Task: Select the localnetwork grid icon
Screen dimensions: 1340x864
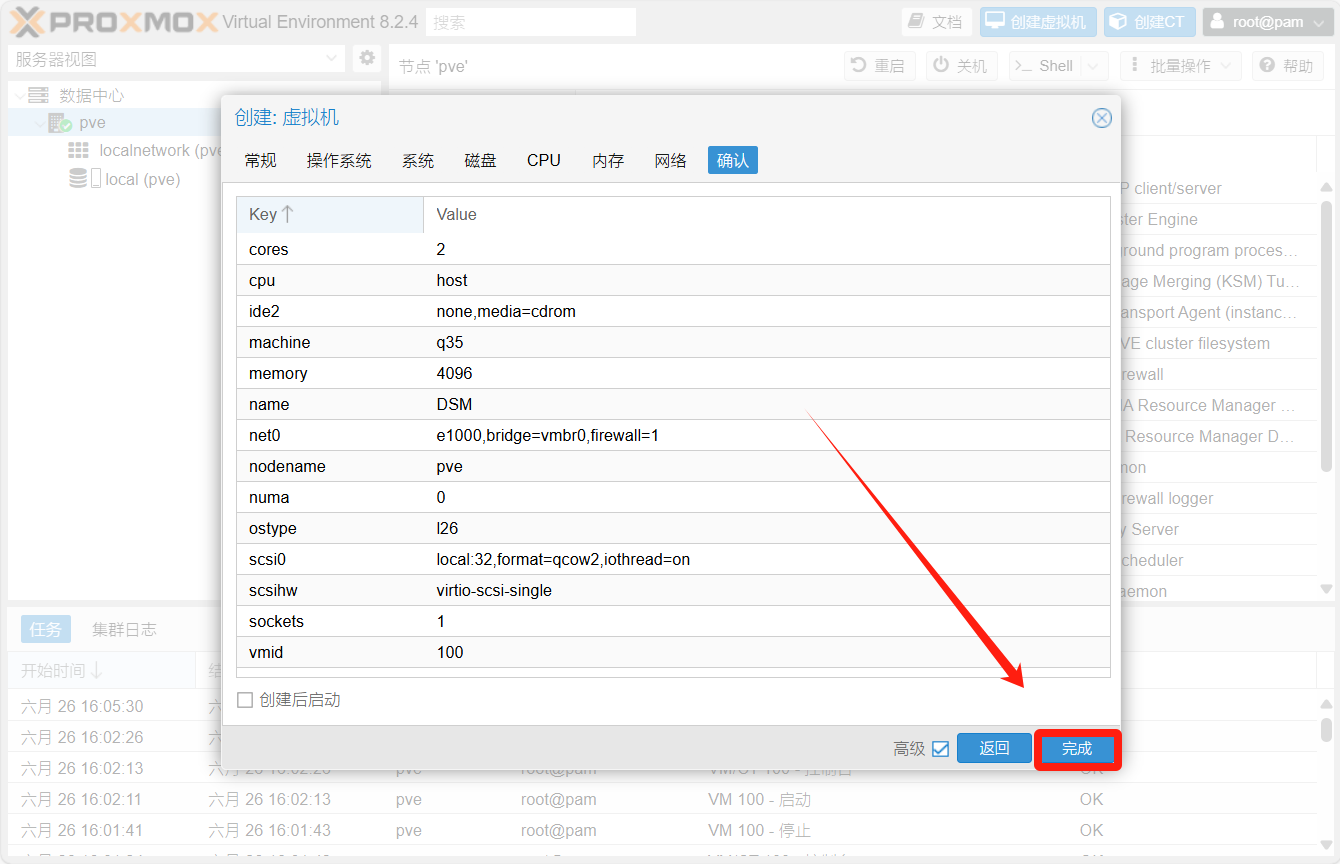Action: [x=78, y=151]
